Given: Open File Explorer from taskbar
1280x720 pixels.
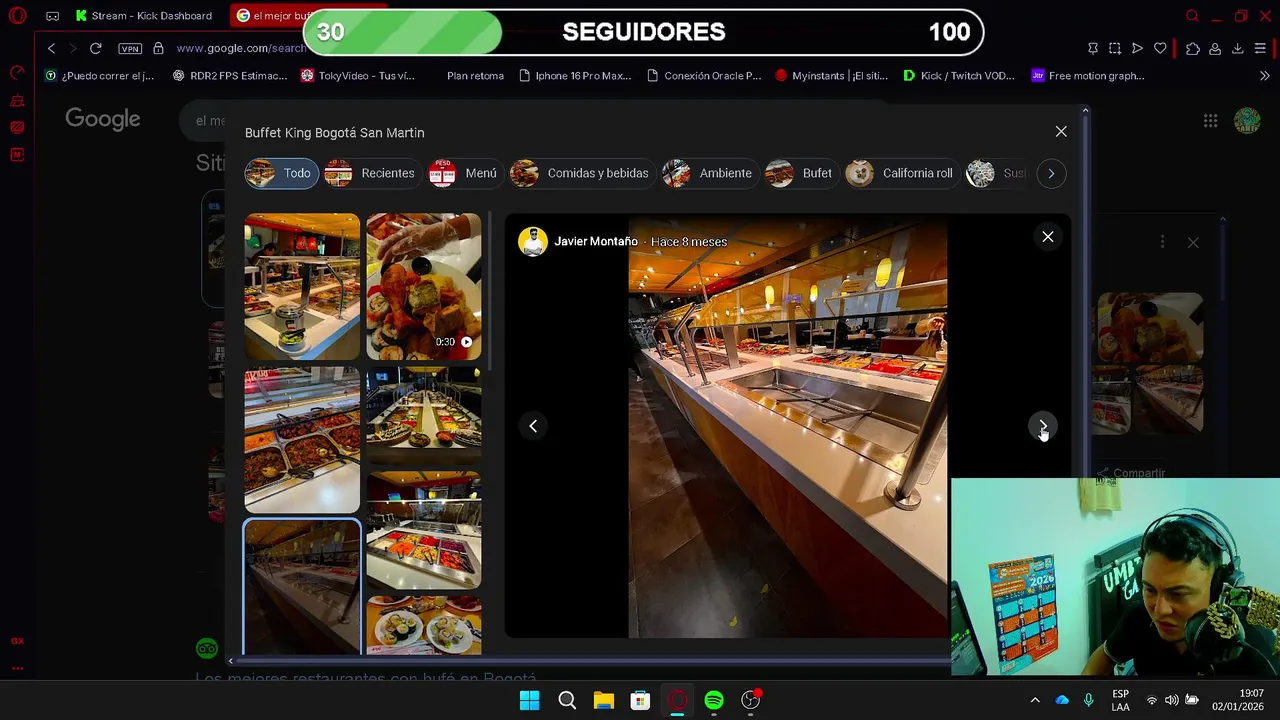Looking at the screenshot, I should pyautogui.click(x=604, y=700).
